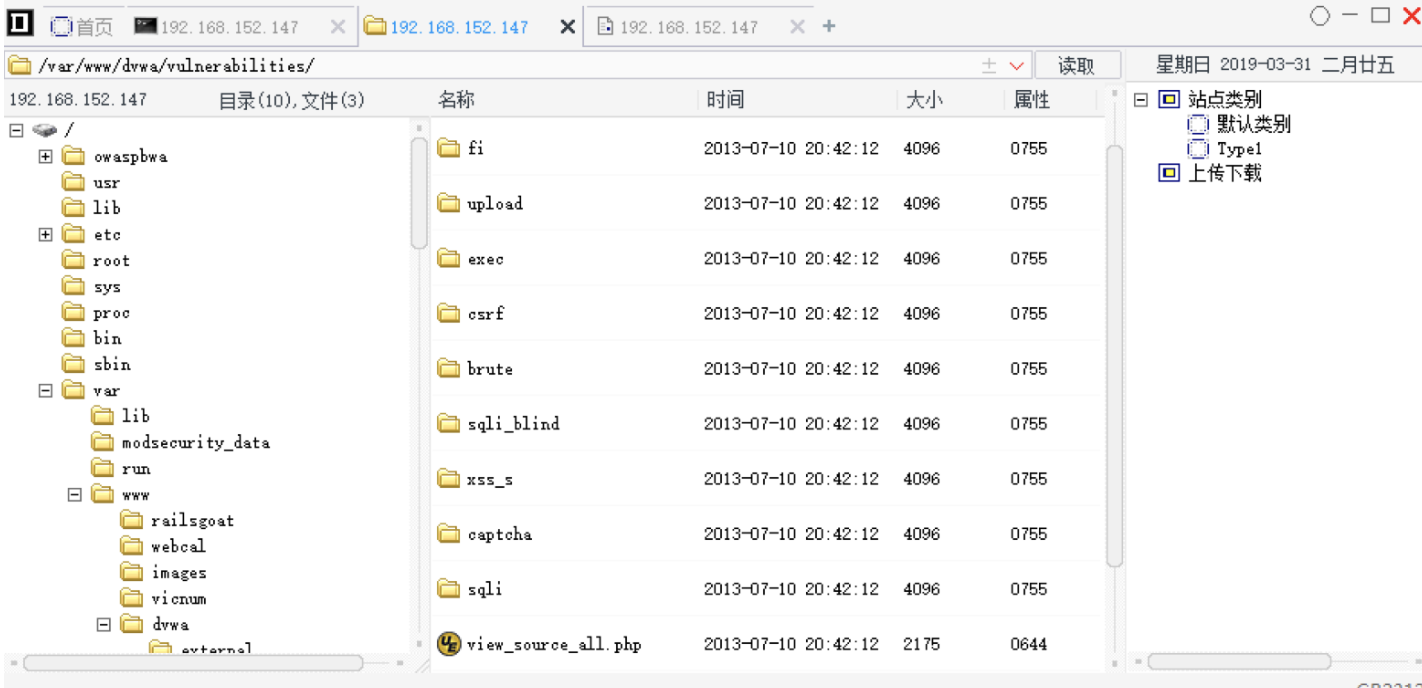The image size is (1422, 688).
Task: Click the 站点类别 category icon
Action: pos(1168,99)
